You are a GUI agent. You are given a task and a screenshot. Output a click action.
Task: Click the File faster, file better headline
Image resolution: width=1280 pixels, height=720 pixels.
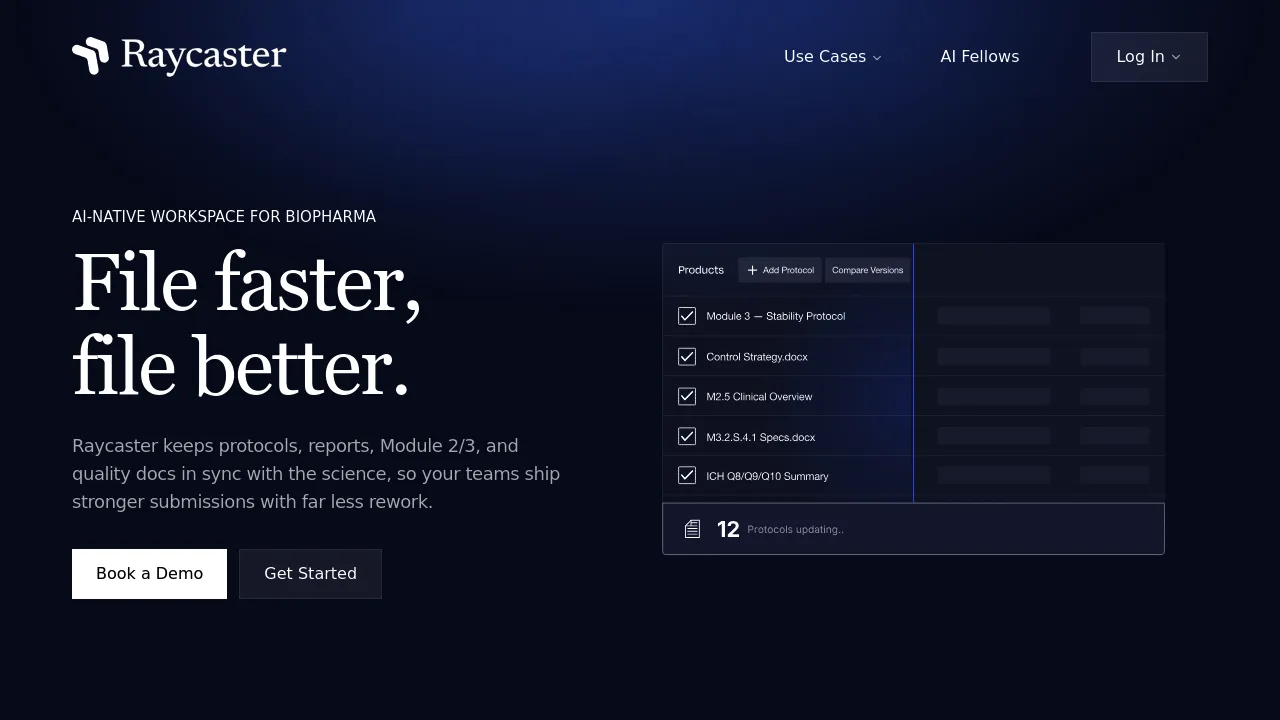click(x=247, y=324)
